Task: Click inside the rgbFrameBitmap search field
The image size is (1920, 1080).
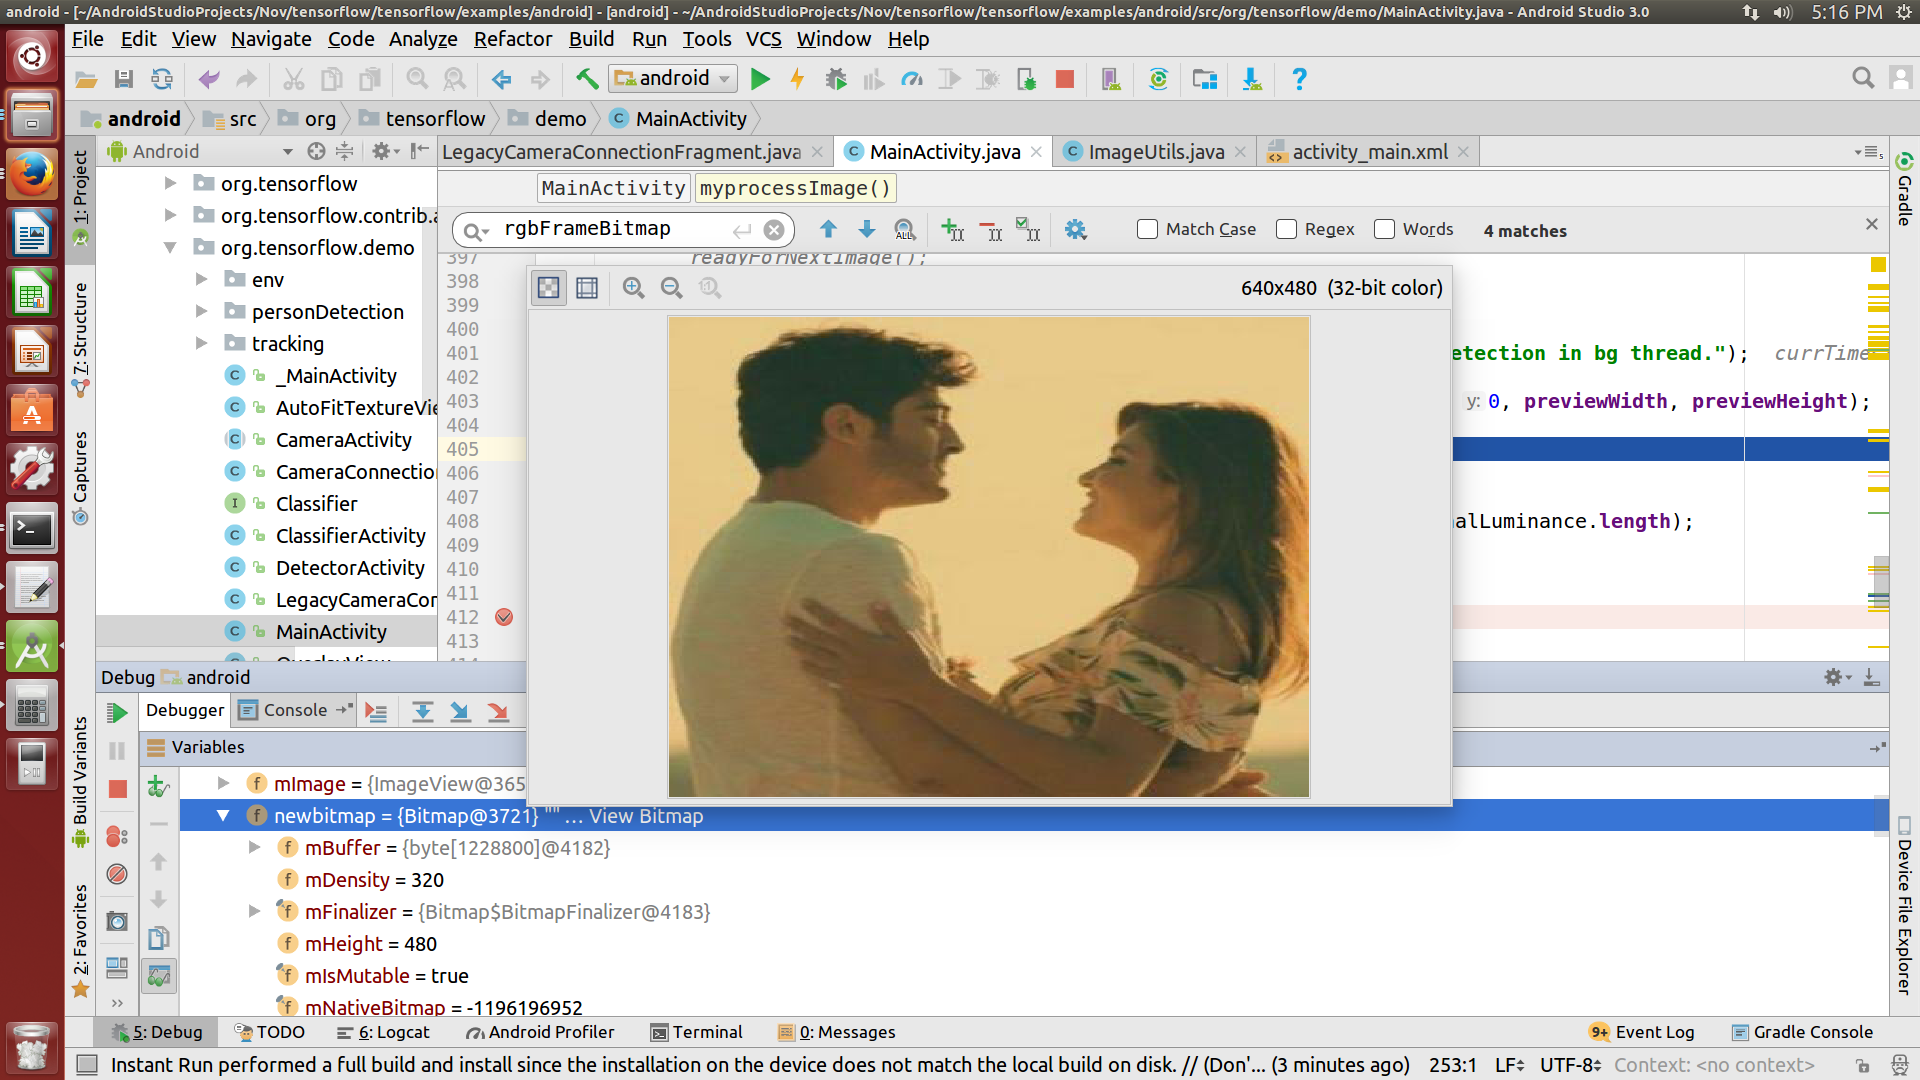Action: point(600,229)
